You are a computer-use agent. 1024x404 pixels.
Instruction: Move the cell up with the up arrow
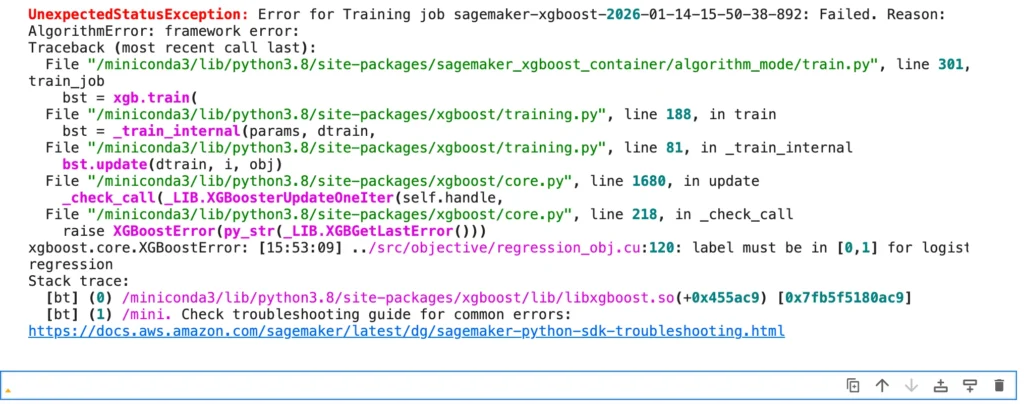(882, 385)
